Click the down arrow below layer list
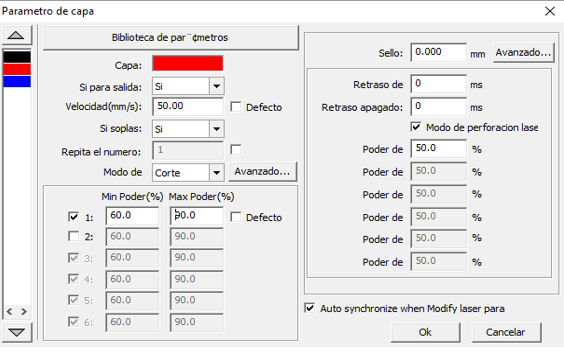The image size is (564, 361). tap(17, 332)
